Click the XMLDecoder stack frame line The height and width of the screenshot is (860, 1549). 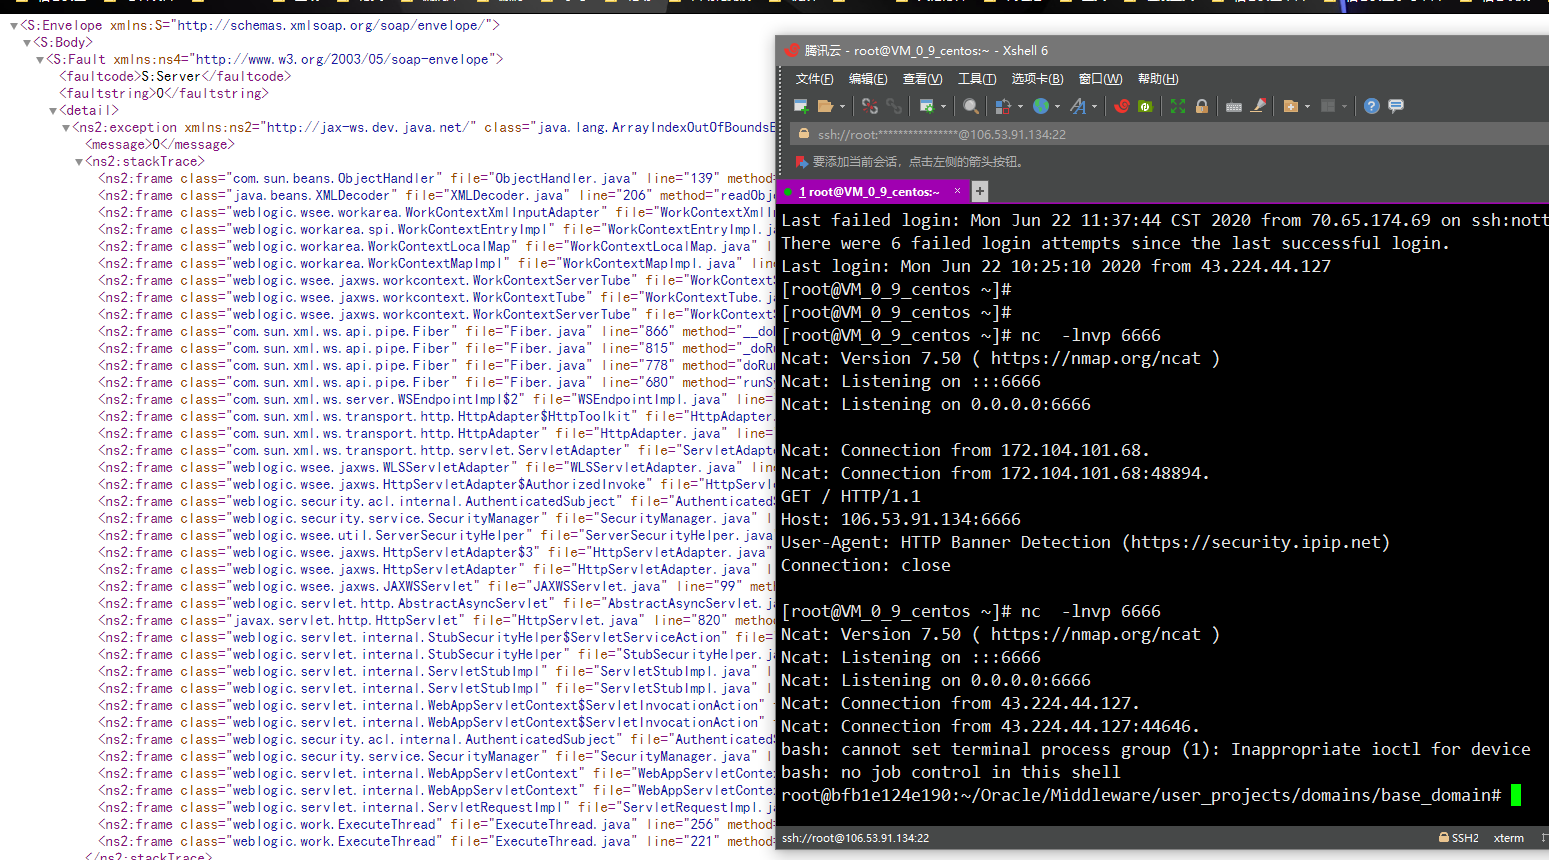436,196
